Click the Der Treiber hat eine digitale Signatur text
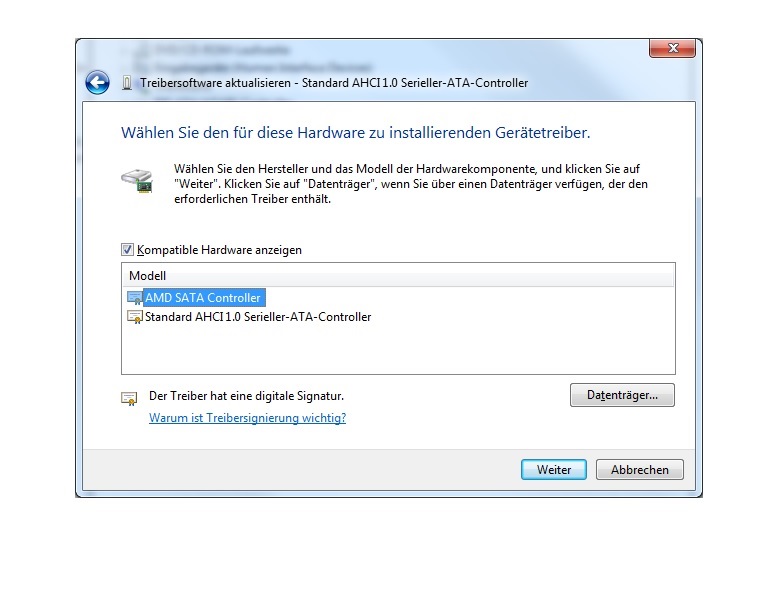This screenshot has width=768, height=614. coord(246,396)
